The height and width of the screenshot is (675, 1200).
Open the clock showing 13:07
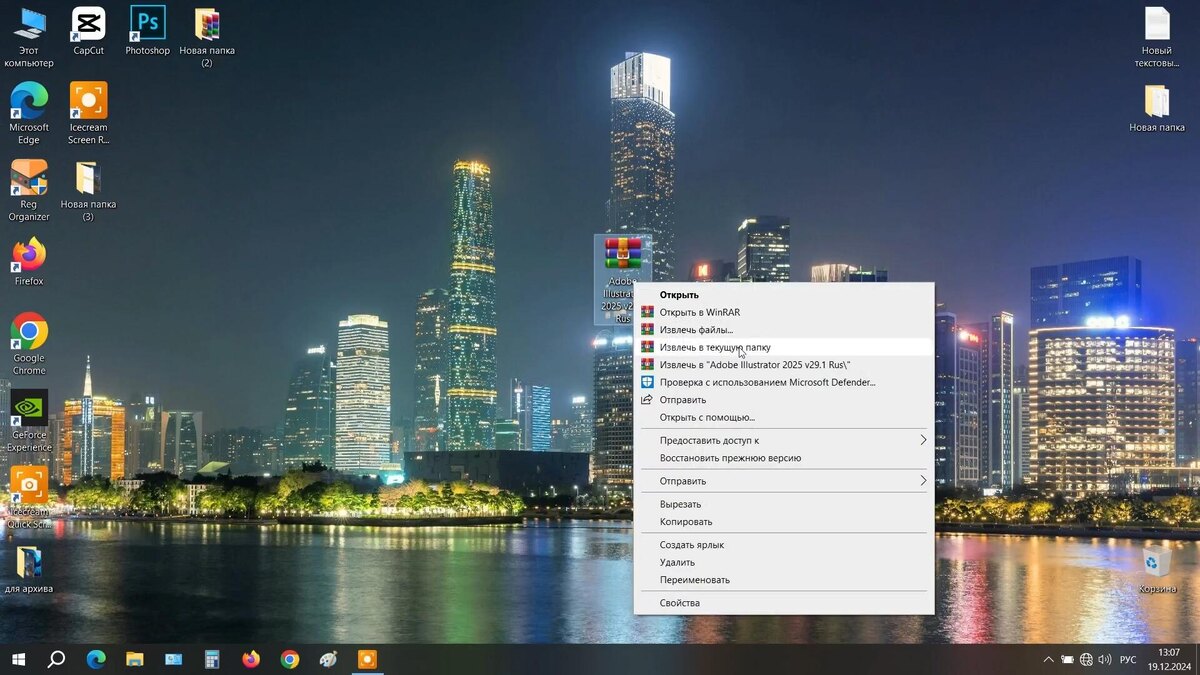pyautogui.click(x=1169, y=659)
